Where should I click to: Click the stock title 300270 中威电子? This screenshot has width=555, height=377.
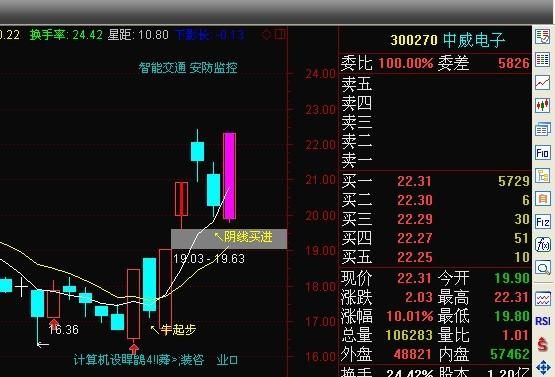(447, 40)
